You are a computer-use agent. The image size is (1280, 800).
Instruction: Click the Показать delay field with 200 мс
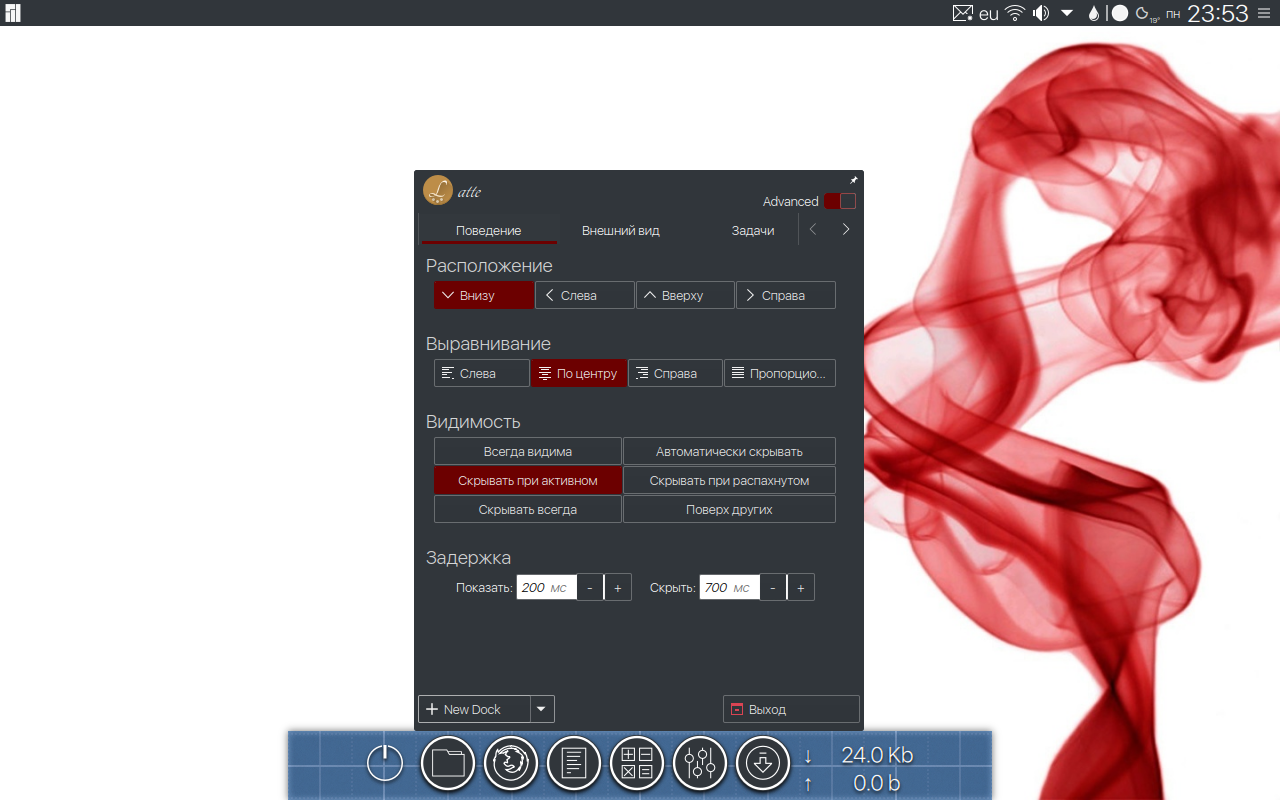pyautogui.click(x=546, y=587)
